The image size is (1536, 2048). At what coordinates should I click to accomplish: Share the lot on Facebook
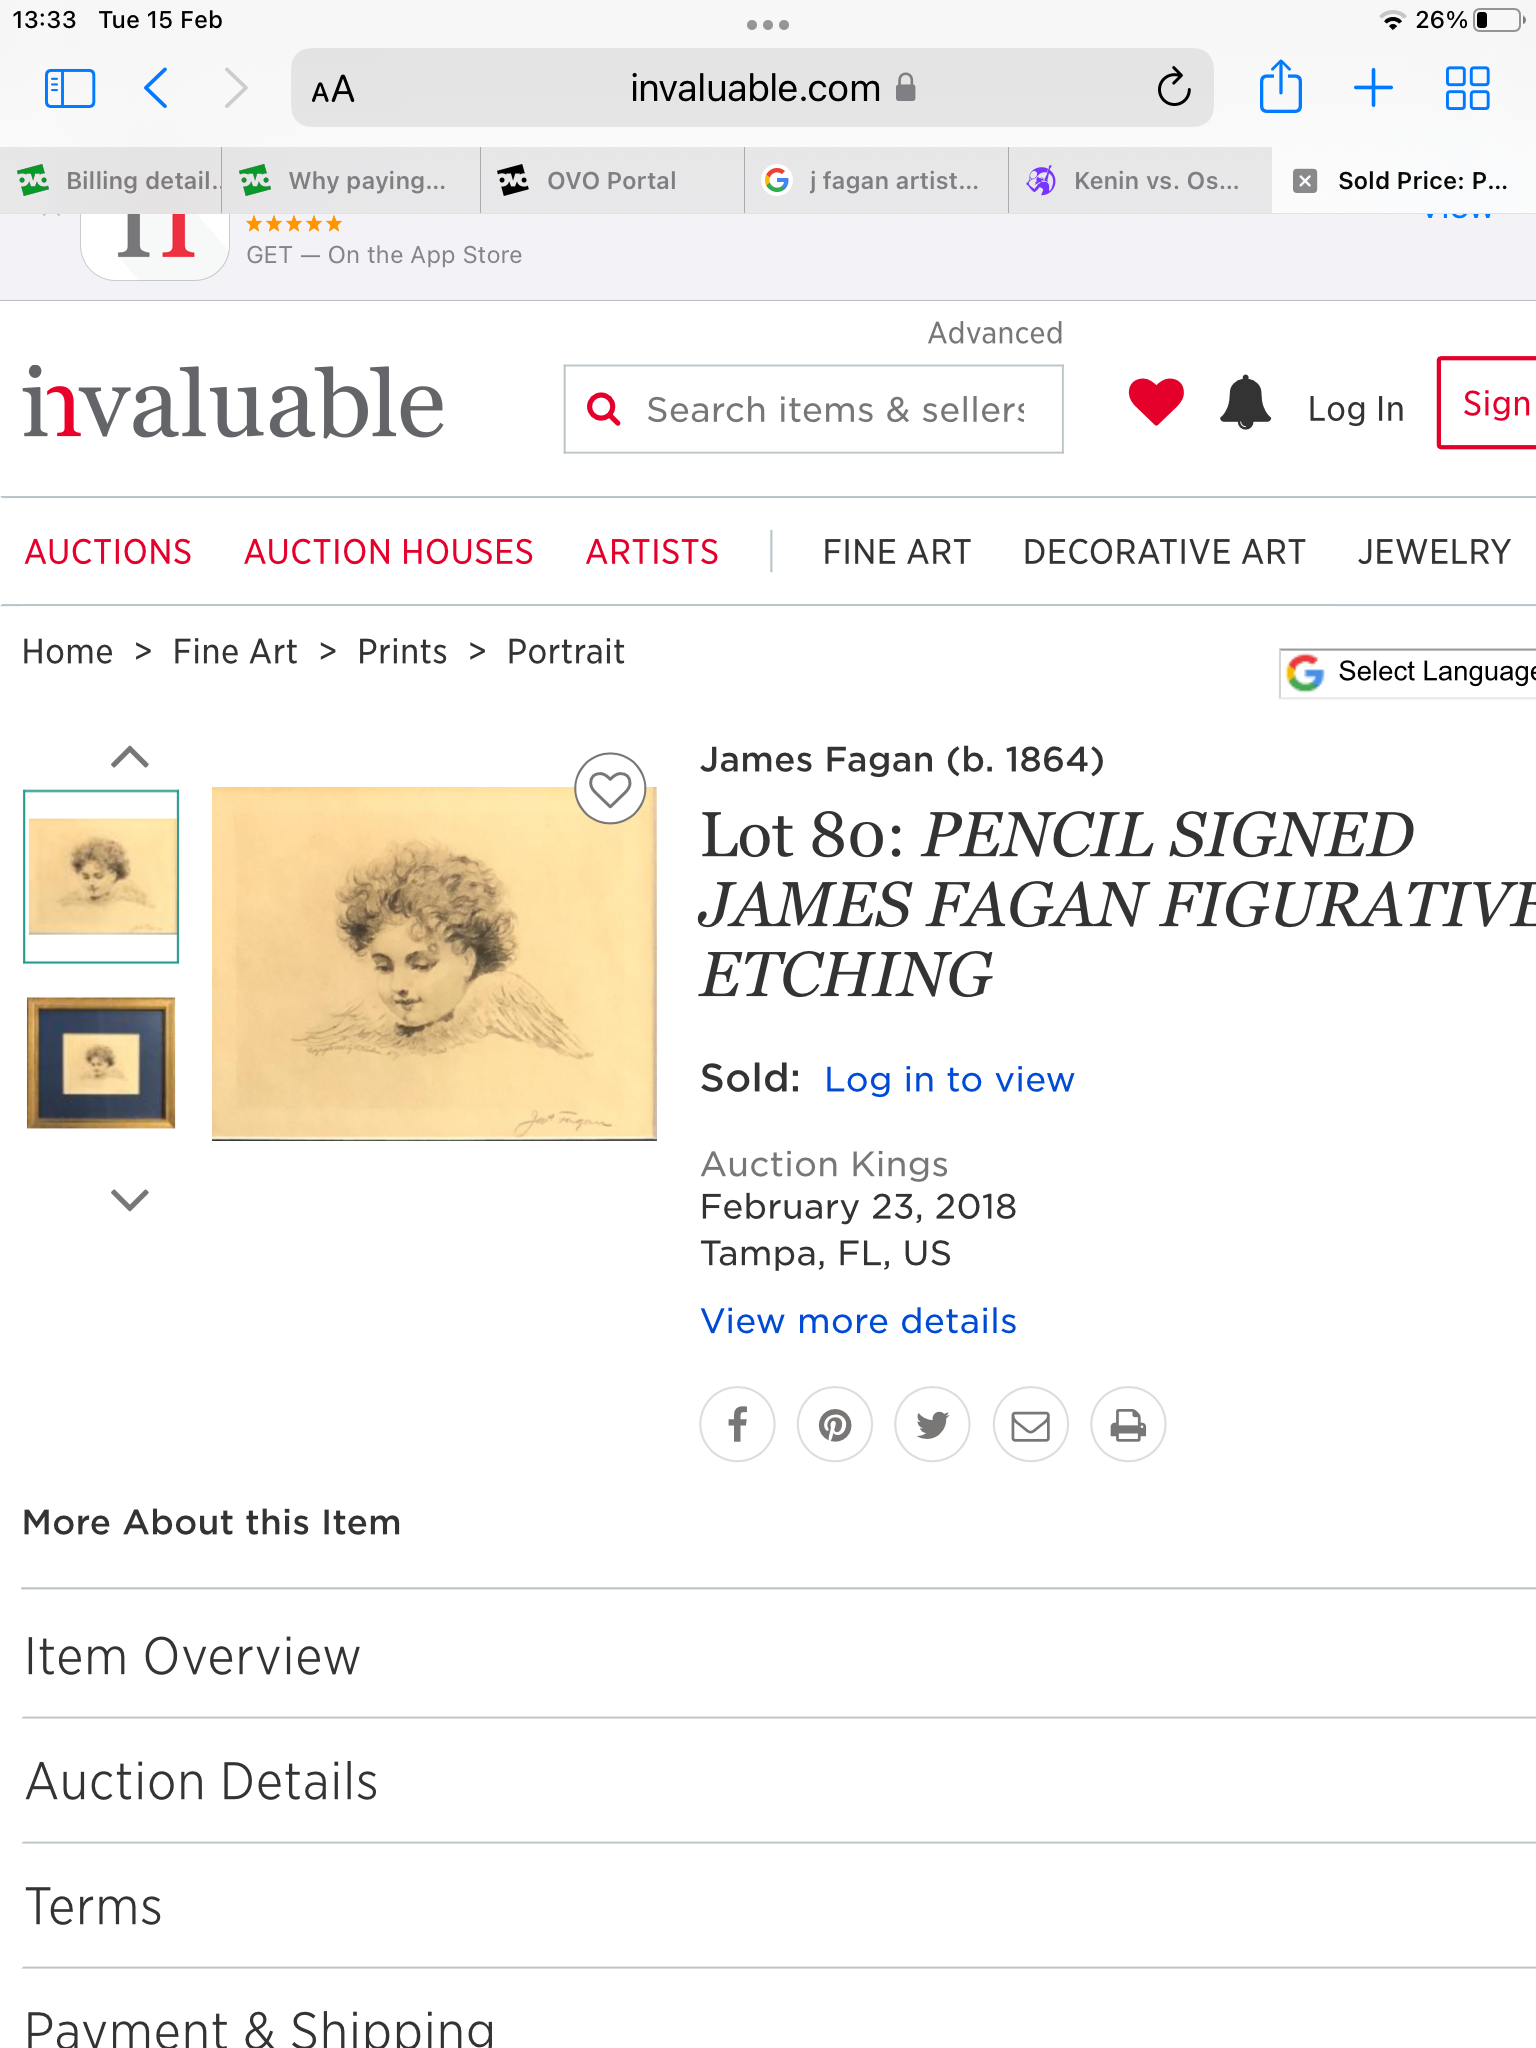[737, 1424]
